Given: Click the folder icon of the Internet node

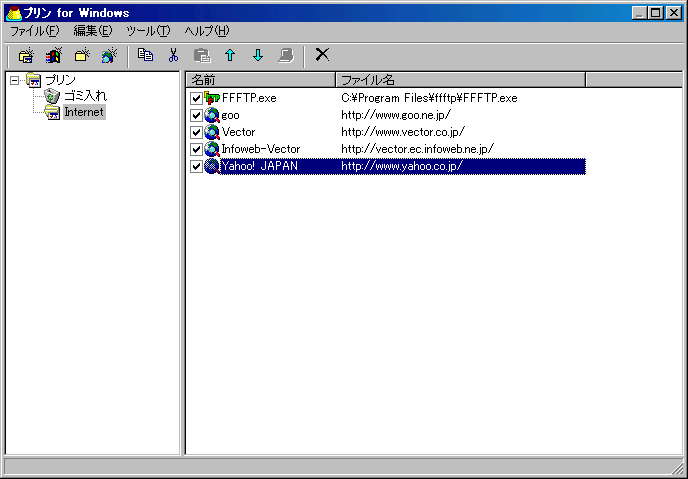Looking at the screenshot, I should click(52, 112).
